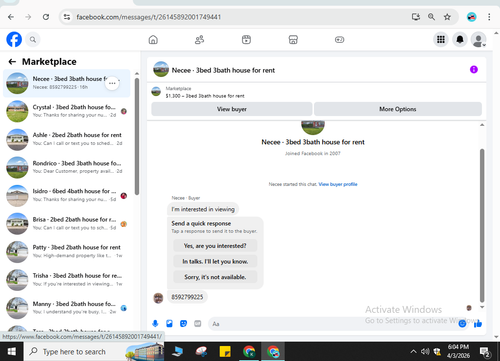
Task: Open purple conversation information icon
Action: point(474,69)
